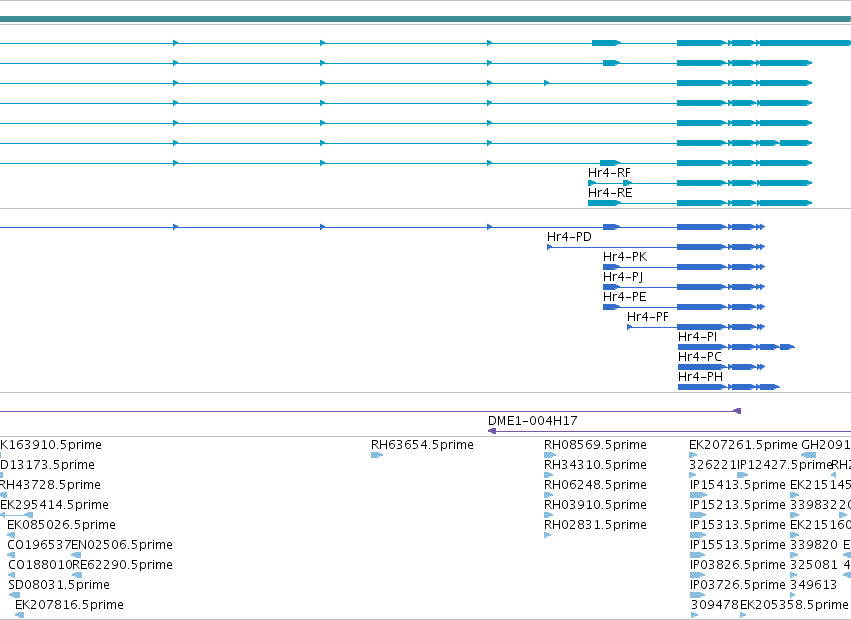The image size is (851, 620).
Task: Click the RH02831.5prime EST label
Action: point(595,525)
